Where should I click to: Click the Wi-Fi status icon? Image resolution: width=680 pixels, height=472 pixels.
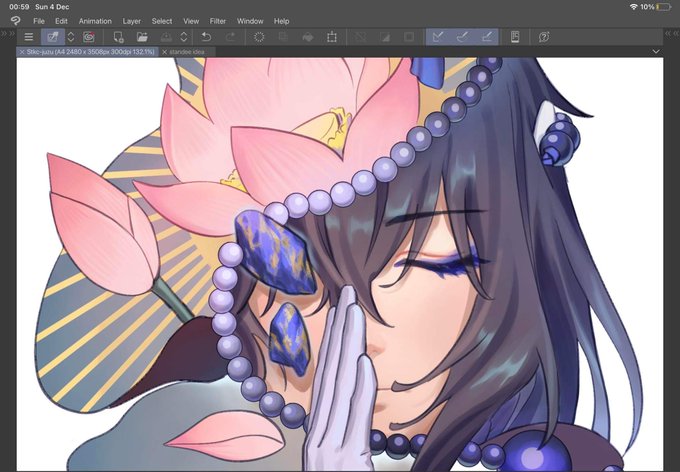click(x=634, y=7)
